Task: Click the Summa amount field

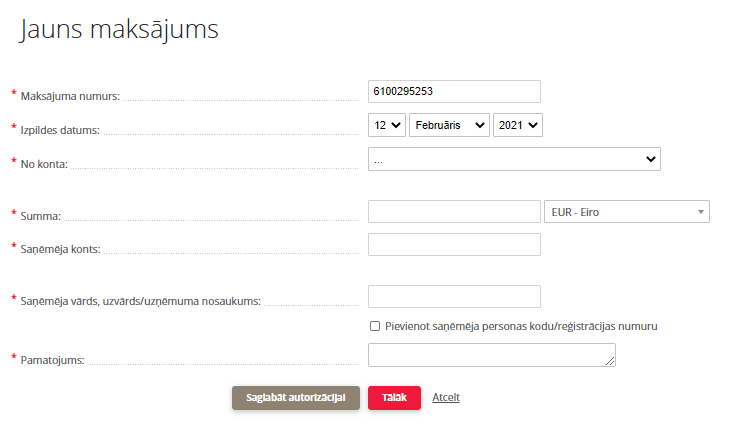Action: (x=454, y=212)
